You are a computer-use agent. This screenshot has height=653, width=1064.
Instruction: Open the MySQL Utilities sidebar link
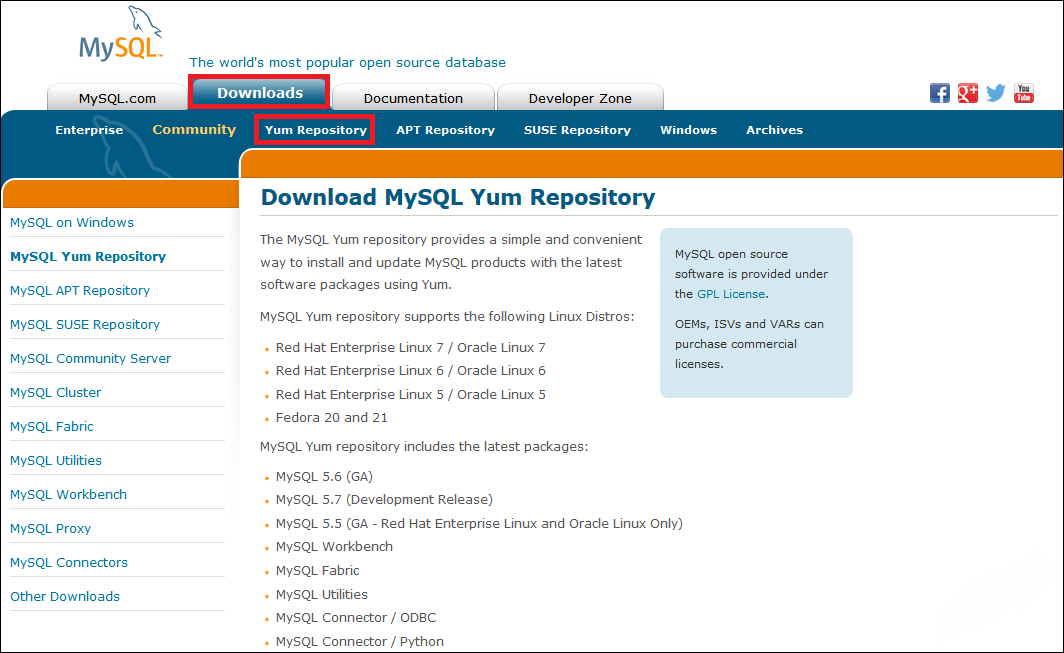coord(56,460)
